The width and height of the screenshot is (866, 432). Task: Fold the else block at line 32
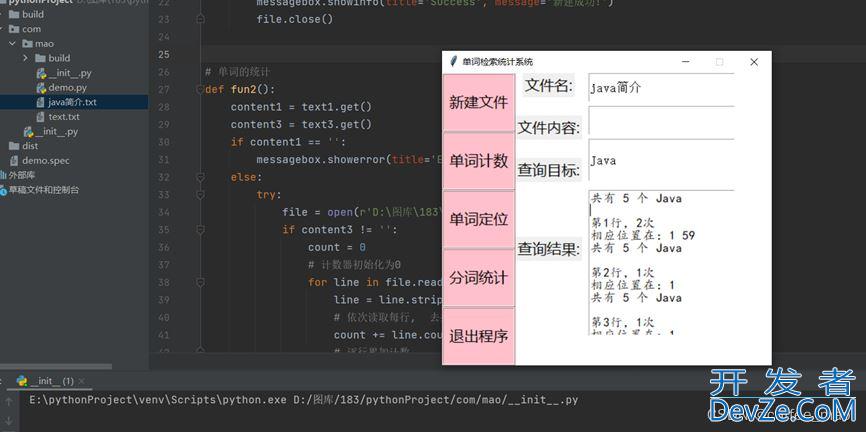[200, 177]
